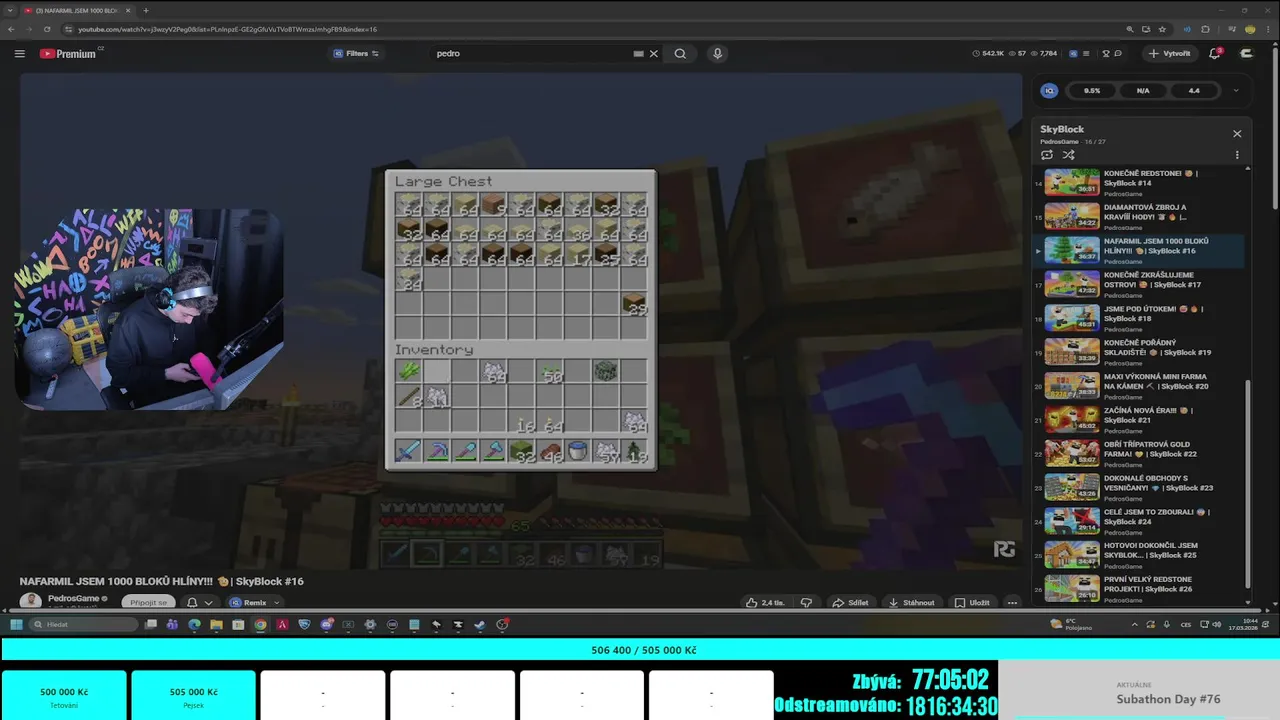The width and height of the screenshot is (1280, 720).
Task: Open 'CELÉ JSEM TO ZBOURAL' SkyBlock #24
Action: click(x=1140, y=520)
